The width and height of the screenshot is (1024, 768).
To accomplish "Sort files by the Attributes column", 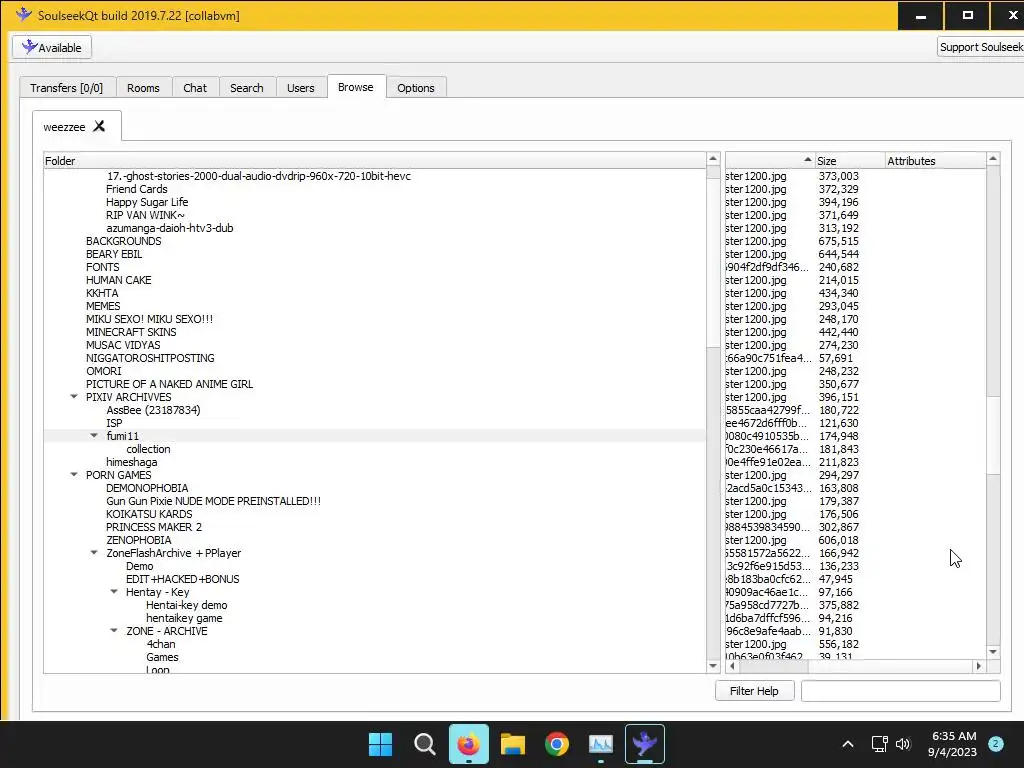I will pyautogui.click(x=935, y=161).
